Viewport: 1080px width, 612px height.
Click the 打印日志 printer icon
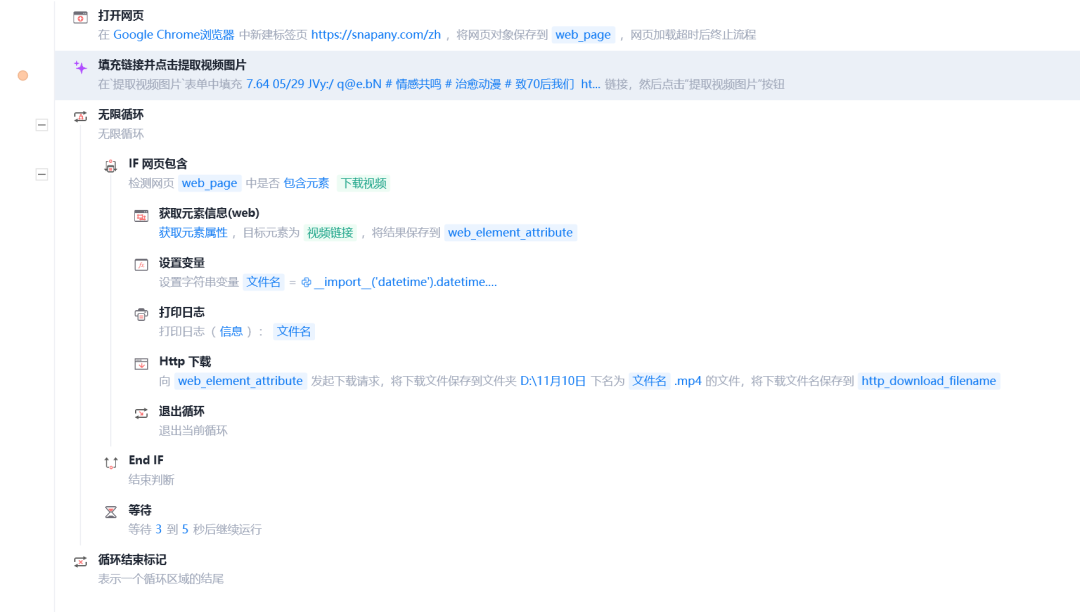pos(141,315)
